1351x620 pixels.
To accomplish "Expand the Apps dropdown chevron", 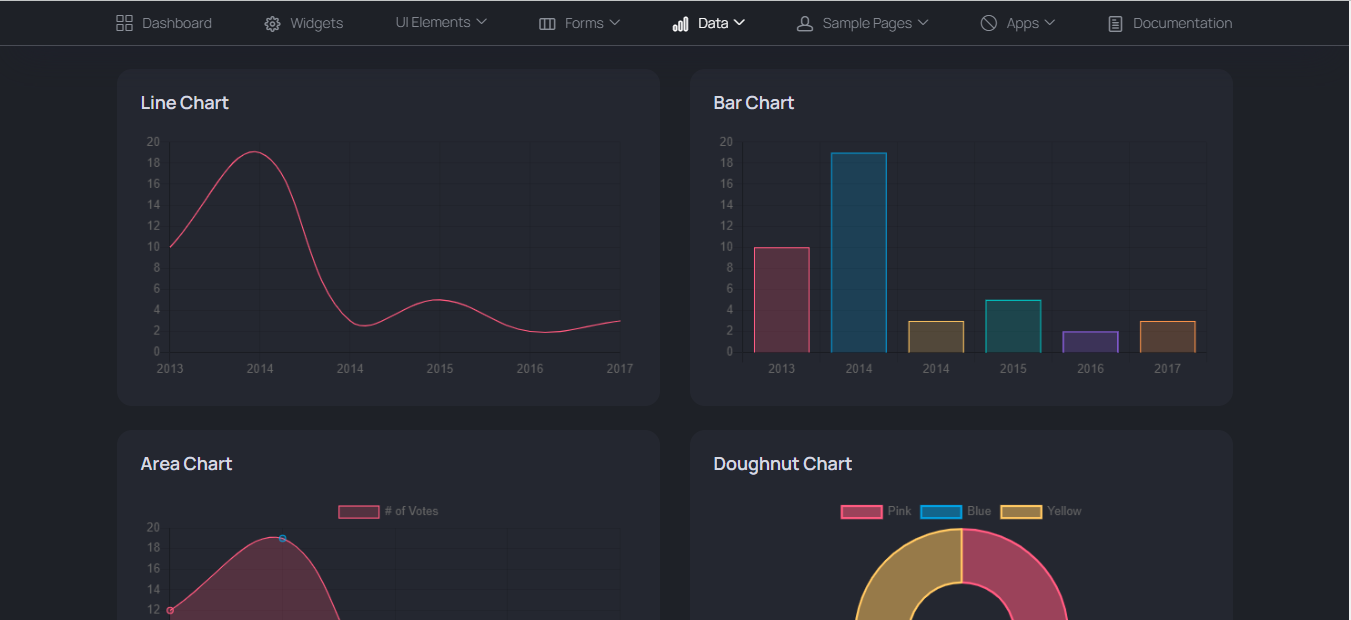I will tap(1049, 22).
